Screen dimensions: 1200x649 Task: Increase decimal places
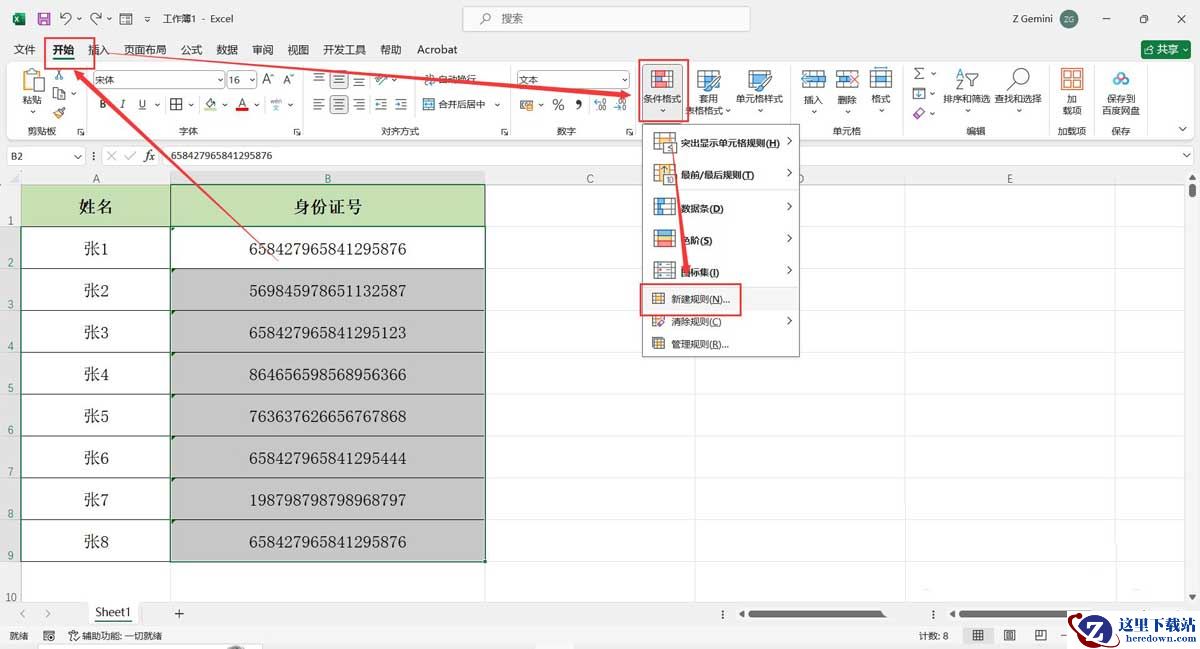(x=599, y=104)
